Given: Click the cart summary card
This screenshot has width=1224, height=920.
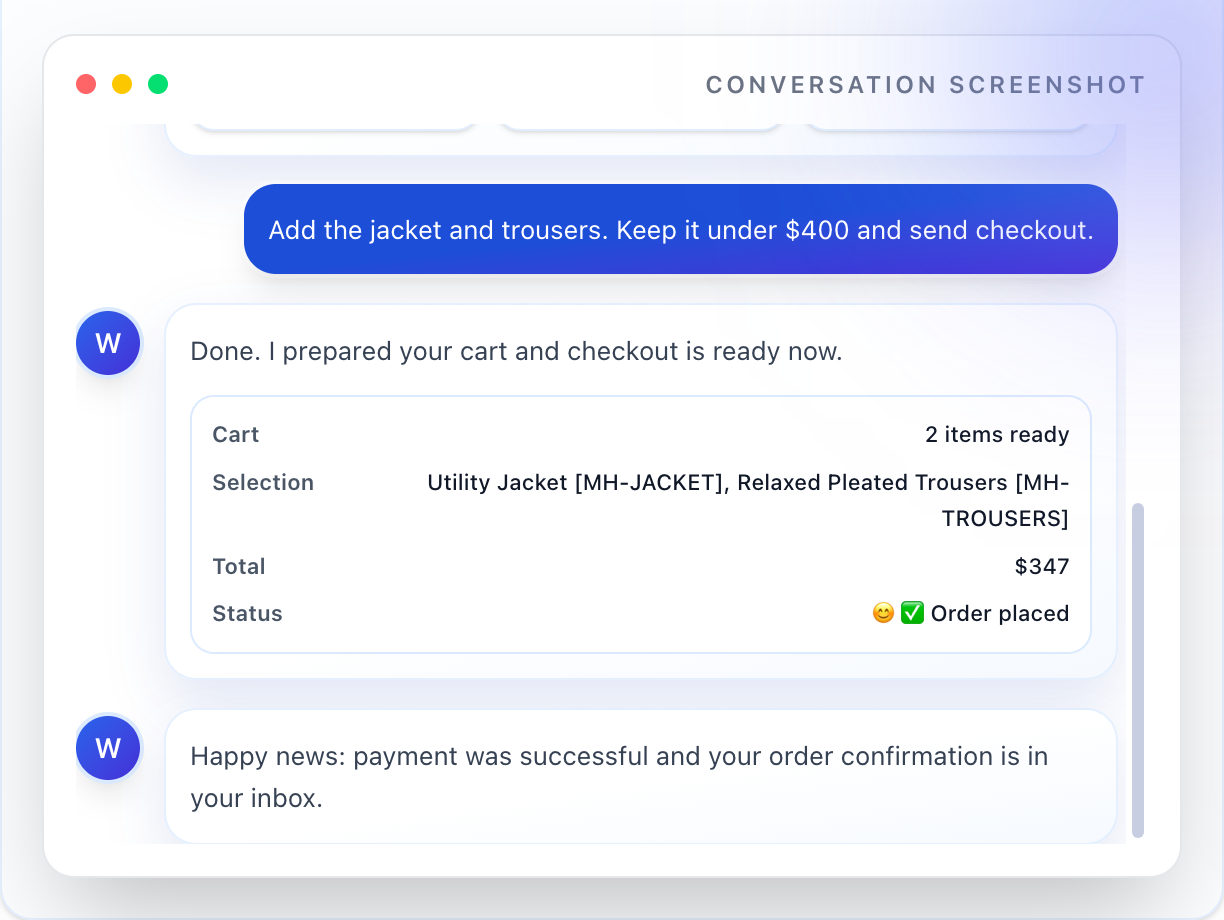Looking at the screenshot, I should pyautogui.click(x=641, y=524).
